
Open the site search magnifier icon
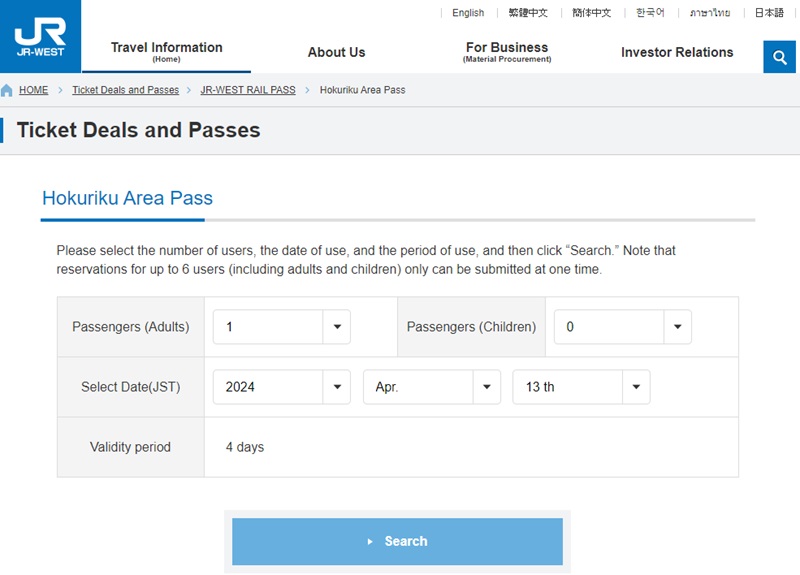779,57
